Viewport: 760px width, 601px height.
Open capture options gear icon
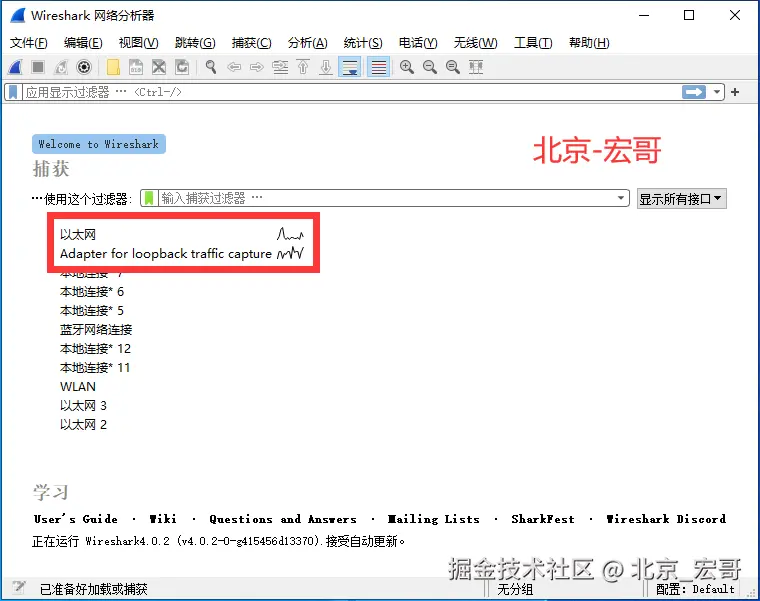click(84, 67)
